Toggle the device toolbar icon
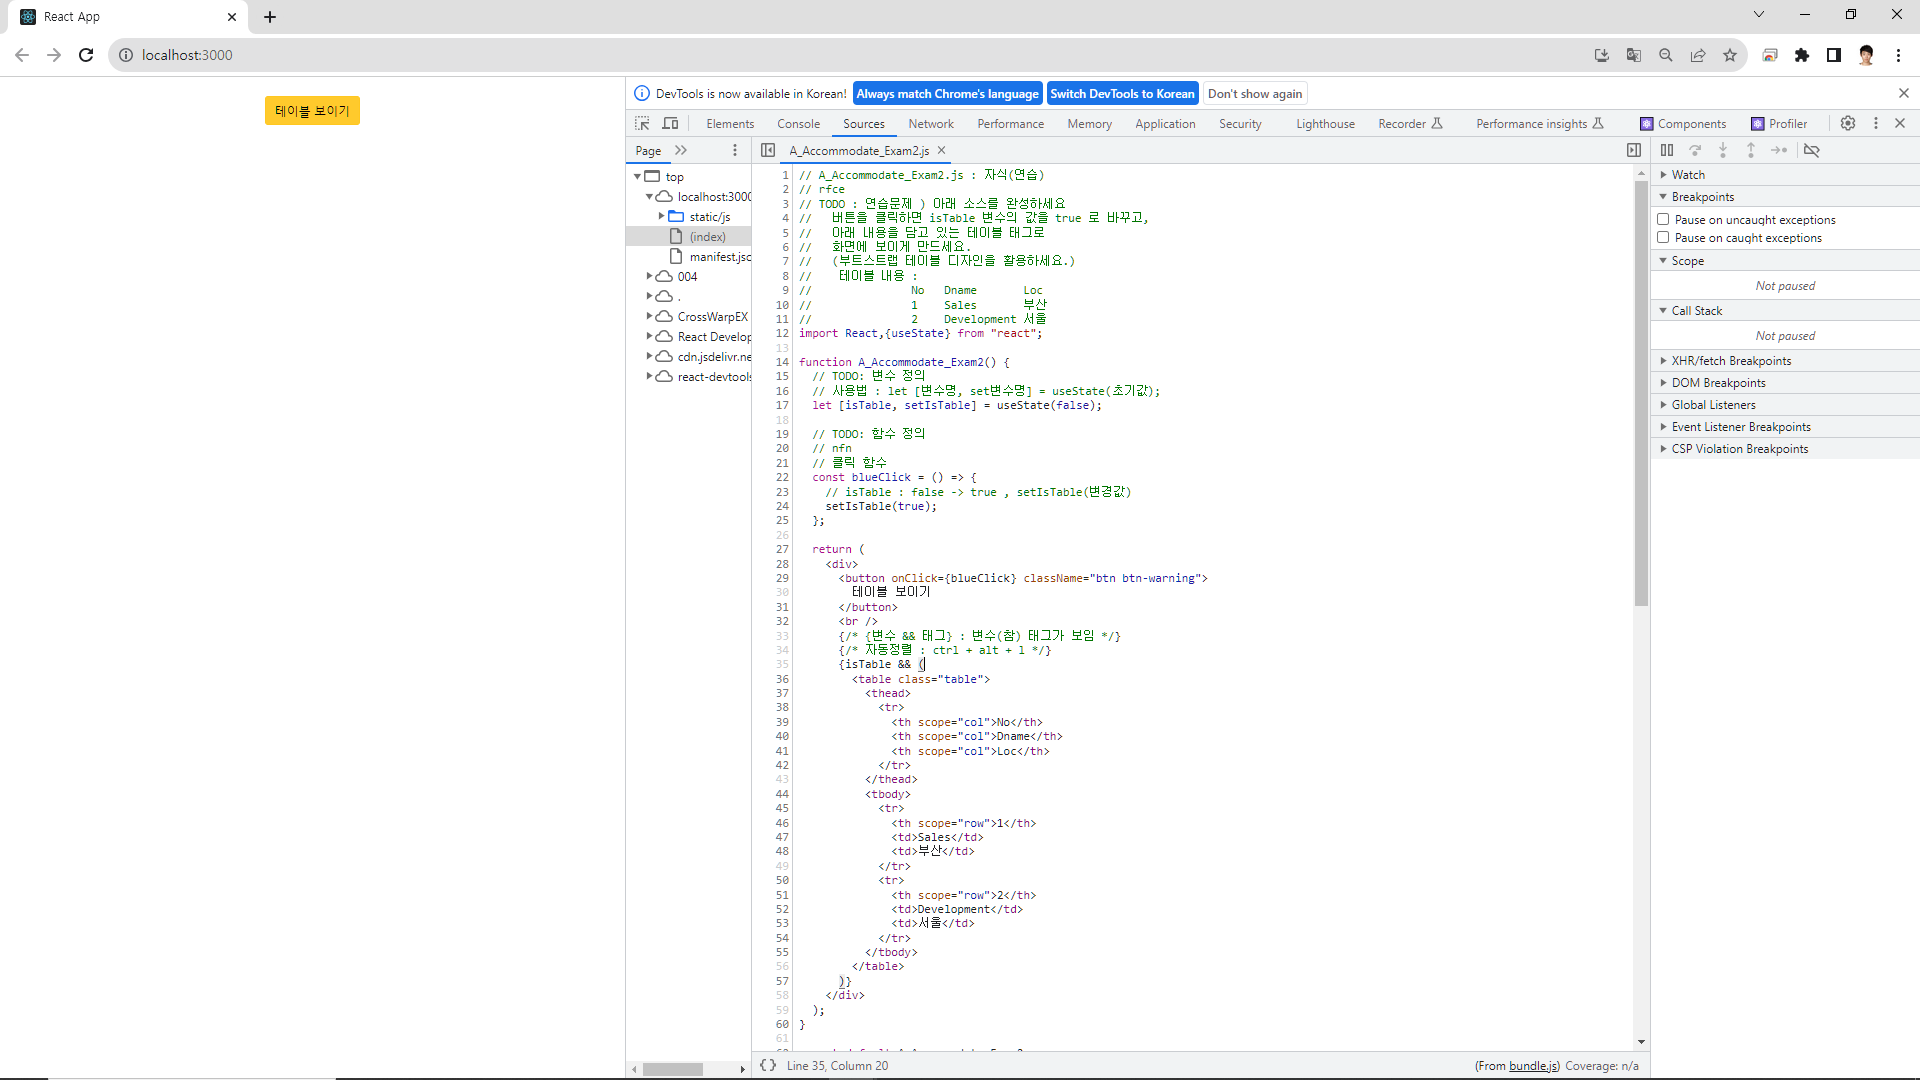Image resolution: width=1920 pixels, height=1080 pixels. point(670,123)
